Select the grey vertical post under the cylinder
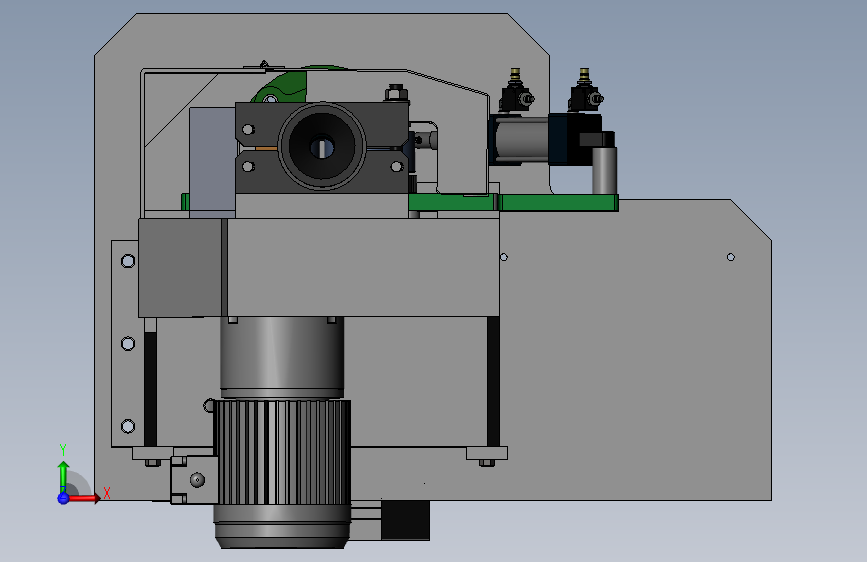The image size is (867, 562). (x=604, y=170)
